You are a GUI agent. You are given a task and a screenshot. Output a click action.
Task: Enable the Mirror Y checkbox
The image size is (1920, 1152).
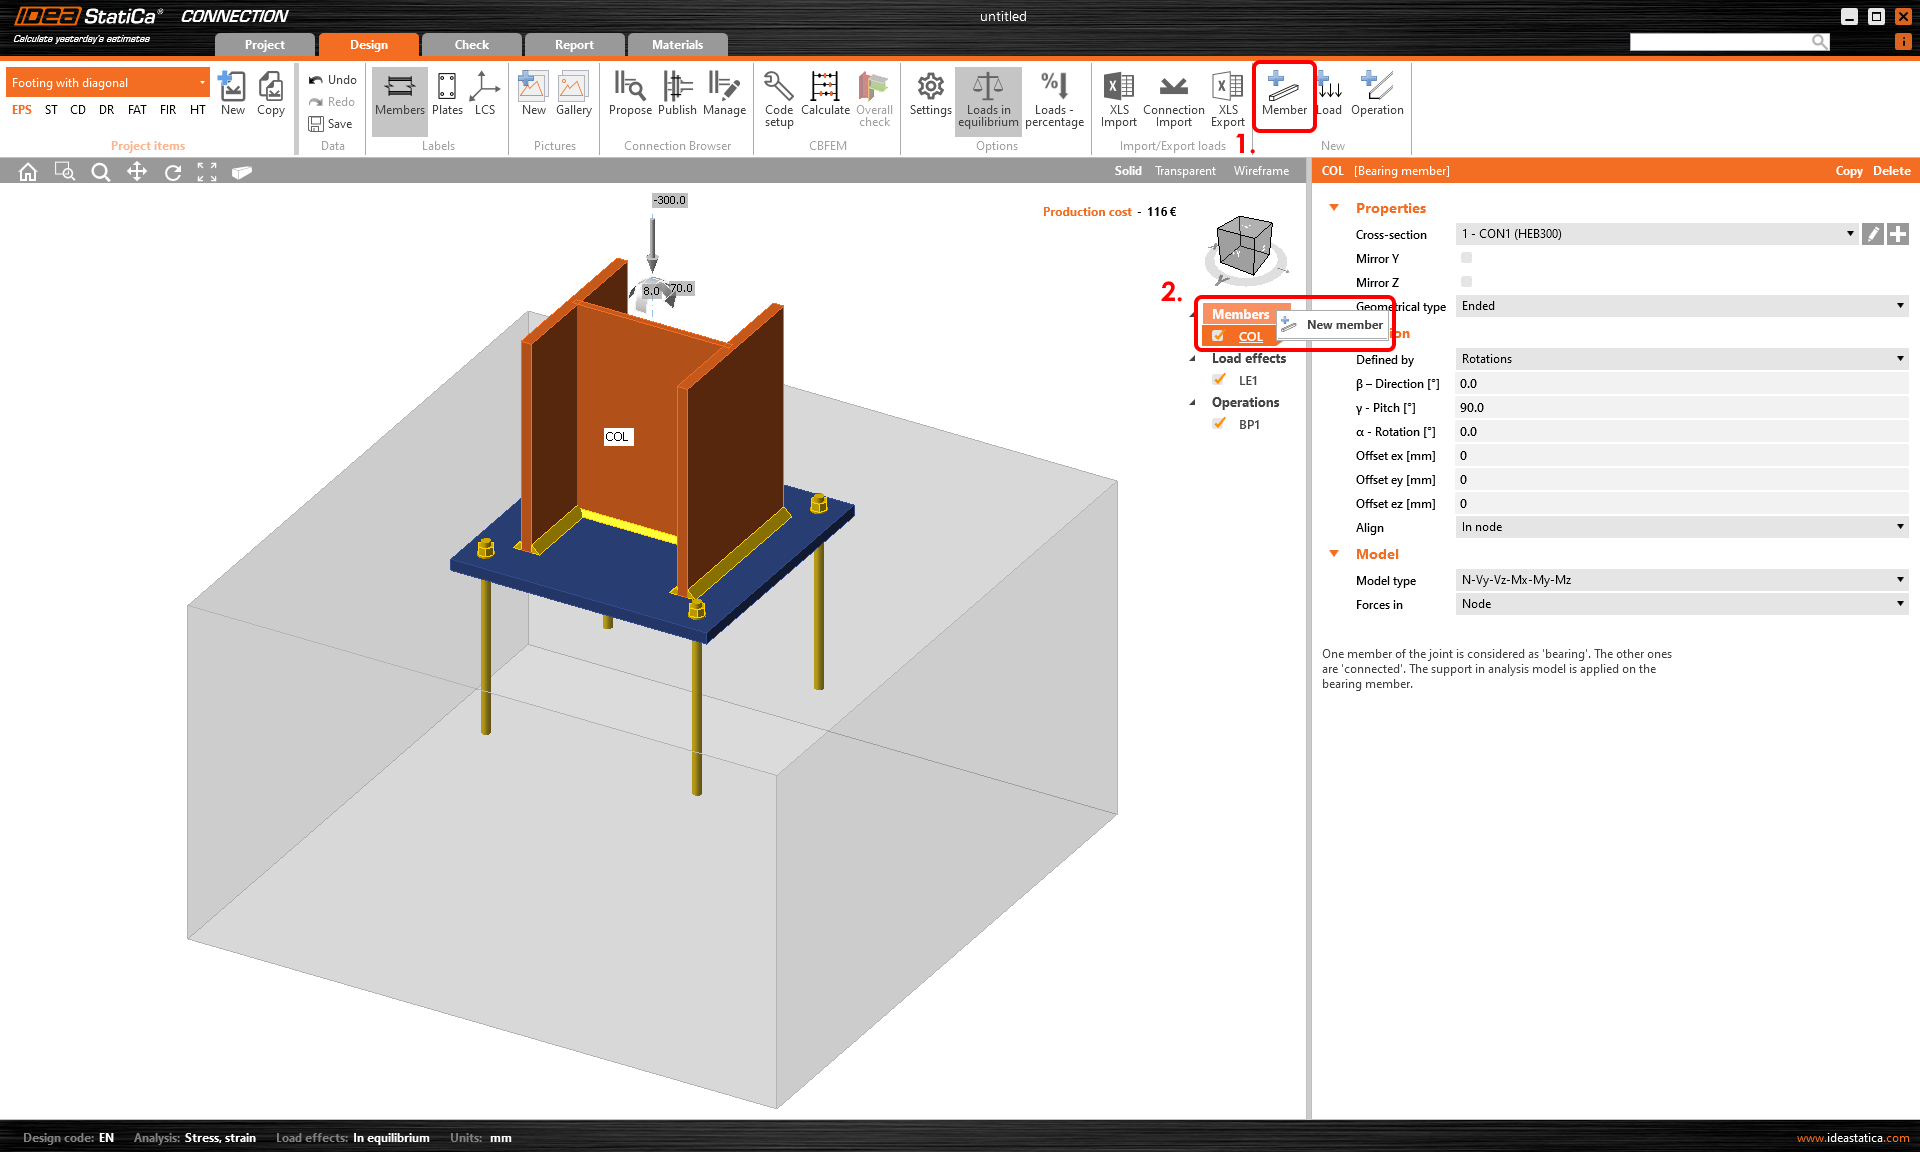(x=1466, y=257)
